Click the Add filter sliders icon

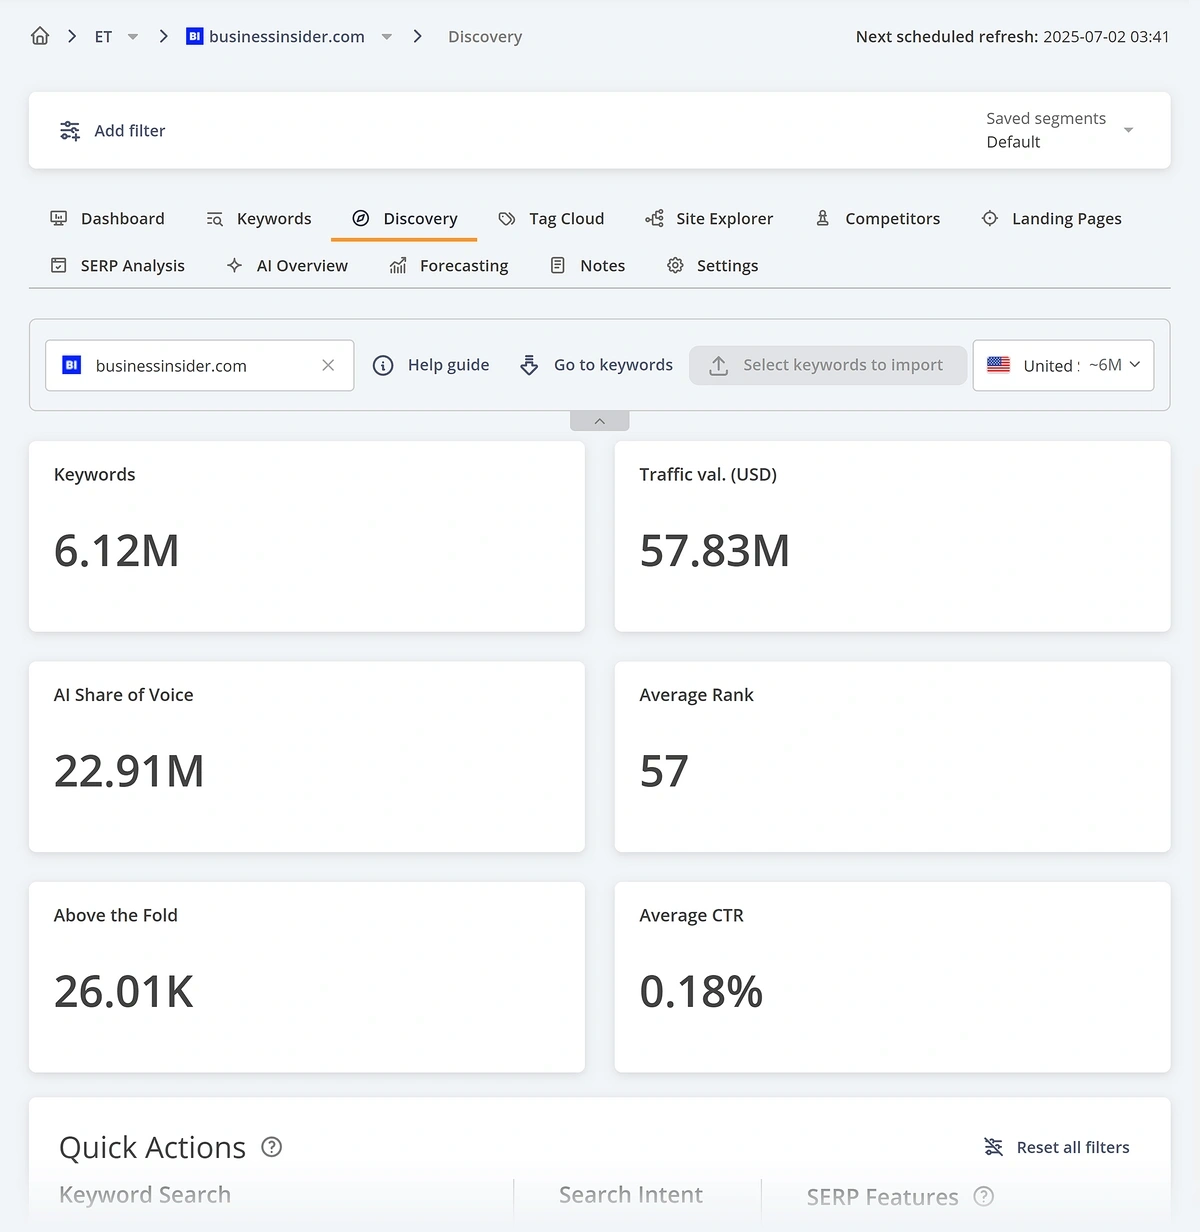pos(70,131)
